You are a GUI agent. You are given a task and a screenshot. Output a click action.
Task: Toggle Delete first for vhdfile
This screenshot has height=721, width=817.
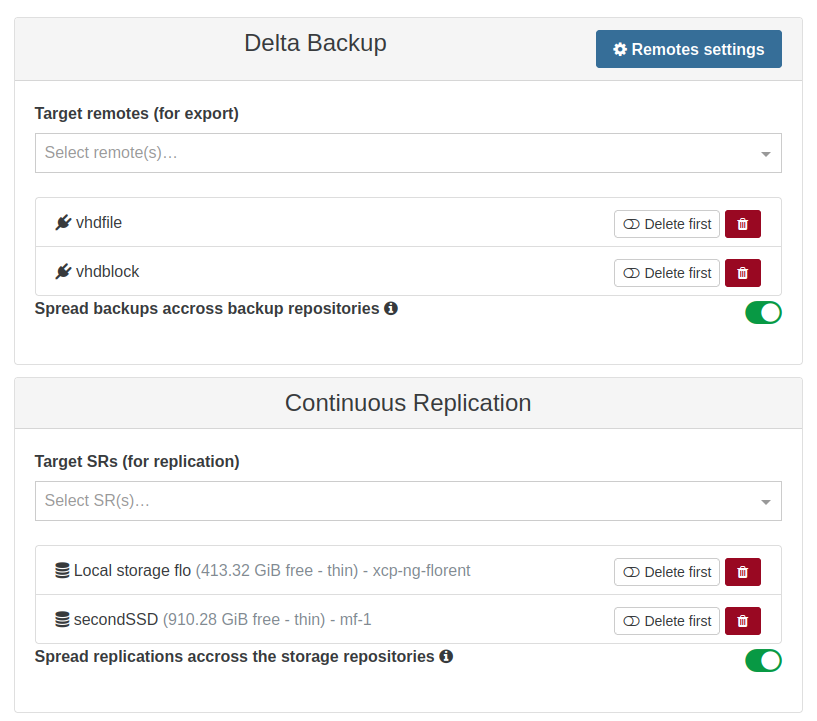click(666, 224)
